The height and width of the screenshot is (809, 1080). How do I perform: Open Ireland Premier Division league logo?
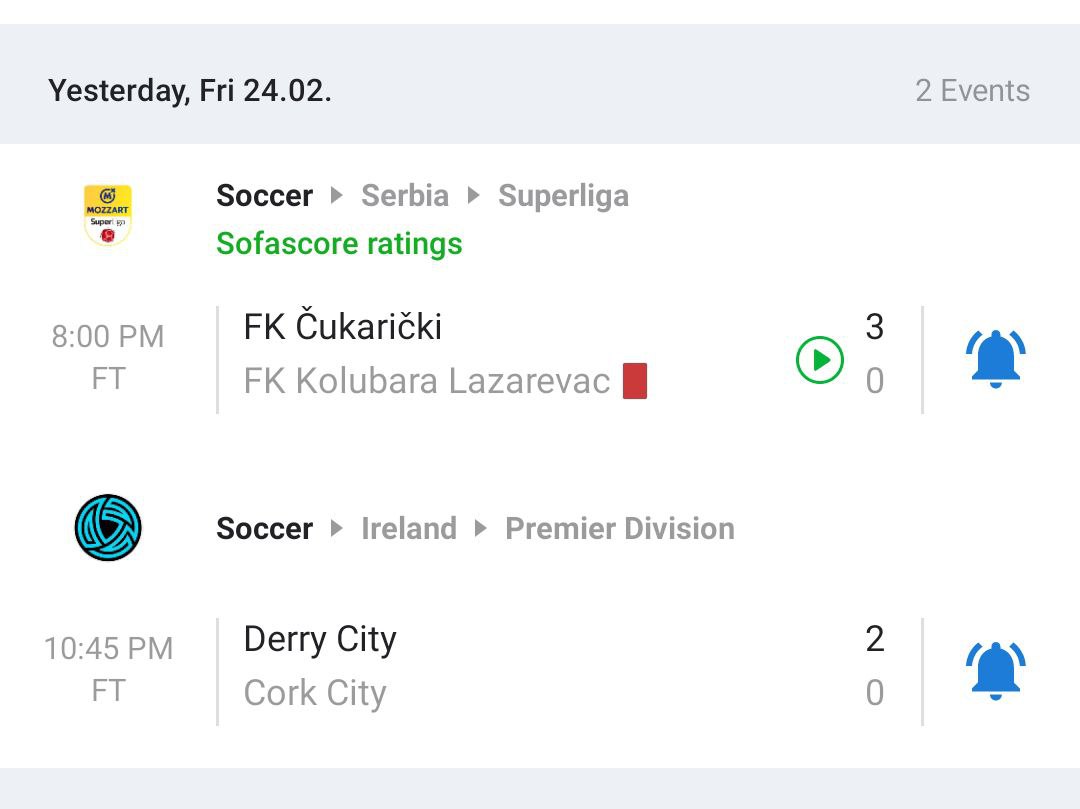tap(108, 527)
